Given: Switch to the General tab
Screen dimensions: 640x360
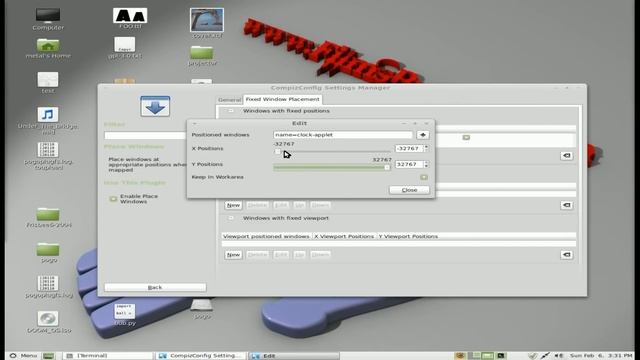Looking at the screenshot, I should [229, 100].
